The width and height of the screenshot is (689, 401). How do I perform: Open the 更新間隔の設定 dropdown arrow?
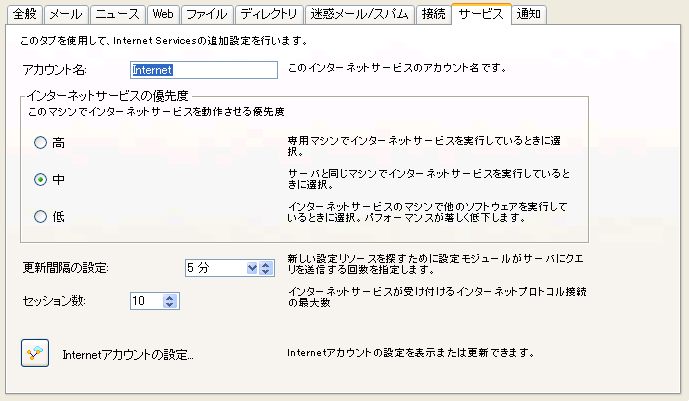pos(252,268)
